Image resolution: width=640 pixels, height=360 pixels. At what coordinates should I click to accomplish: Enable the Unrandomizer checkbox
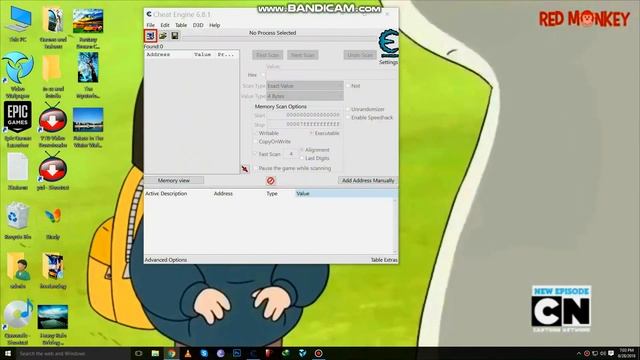348,109
